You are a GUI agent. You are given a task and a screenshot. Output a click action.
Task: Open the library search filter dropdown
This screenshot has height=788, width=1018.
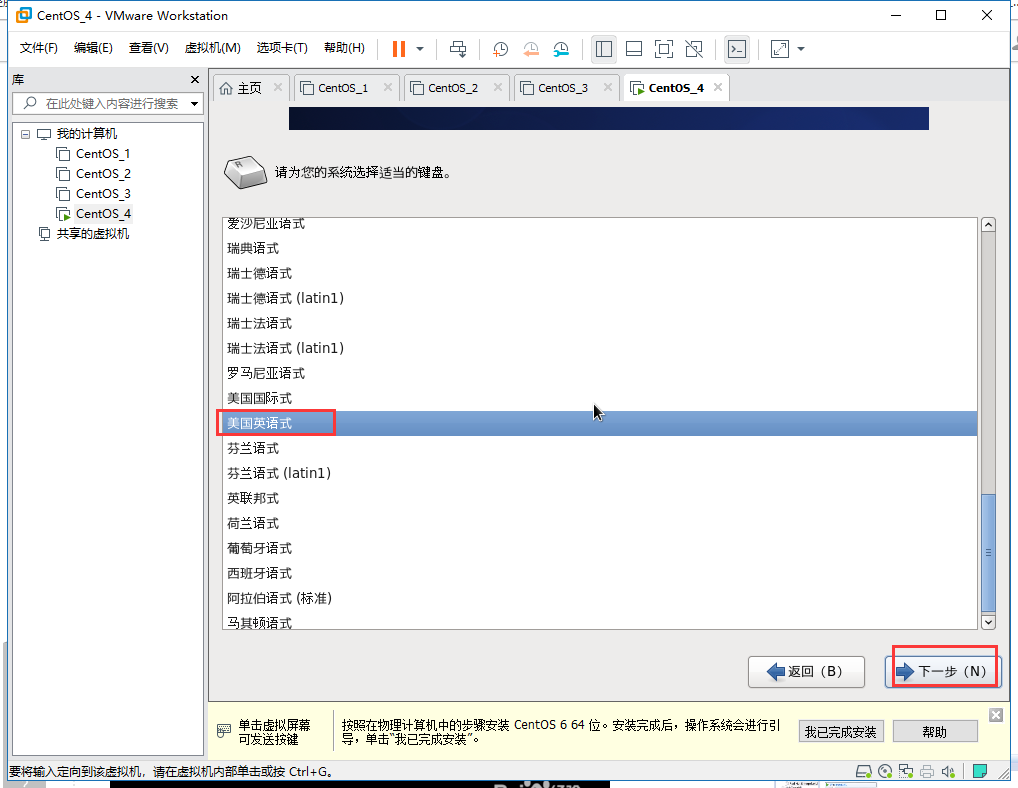click(194, 104)
